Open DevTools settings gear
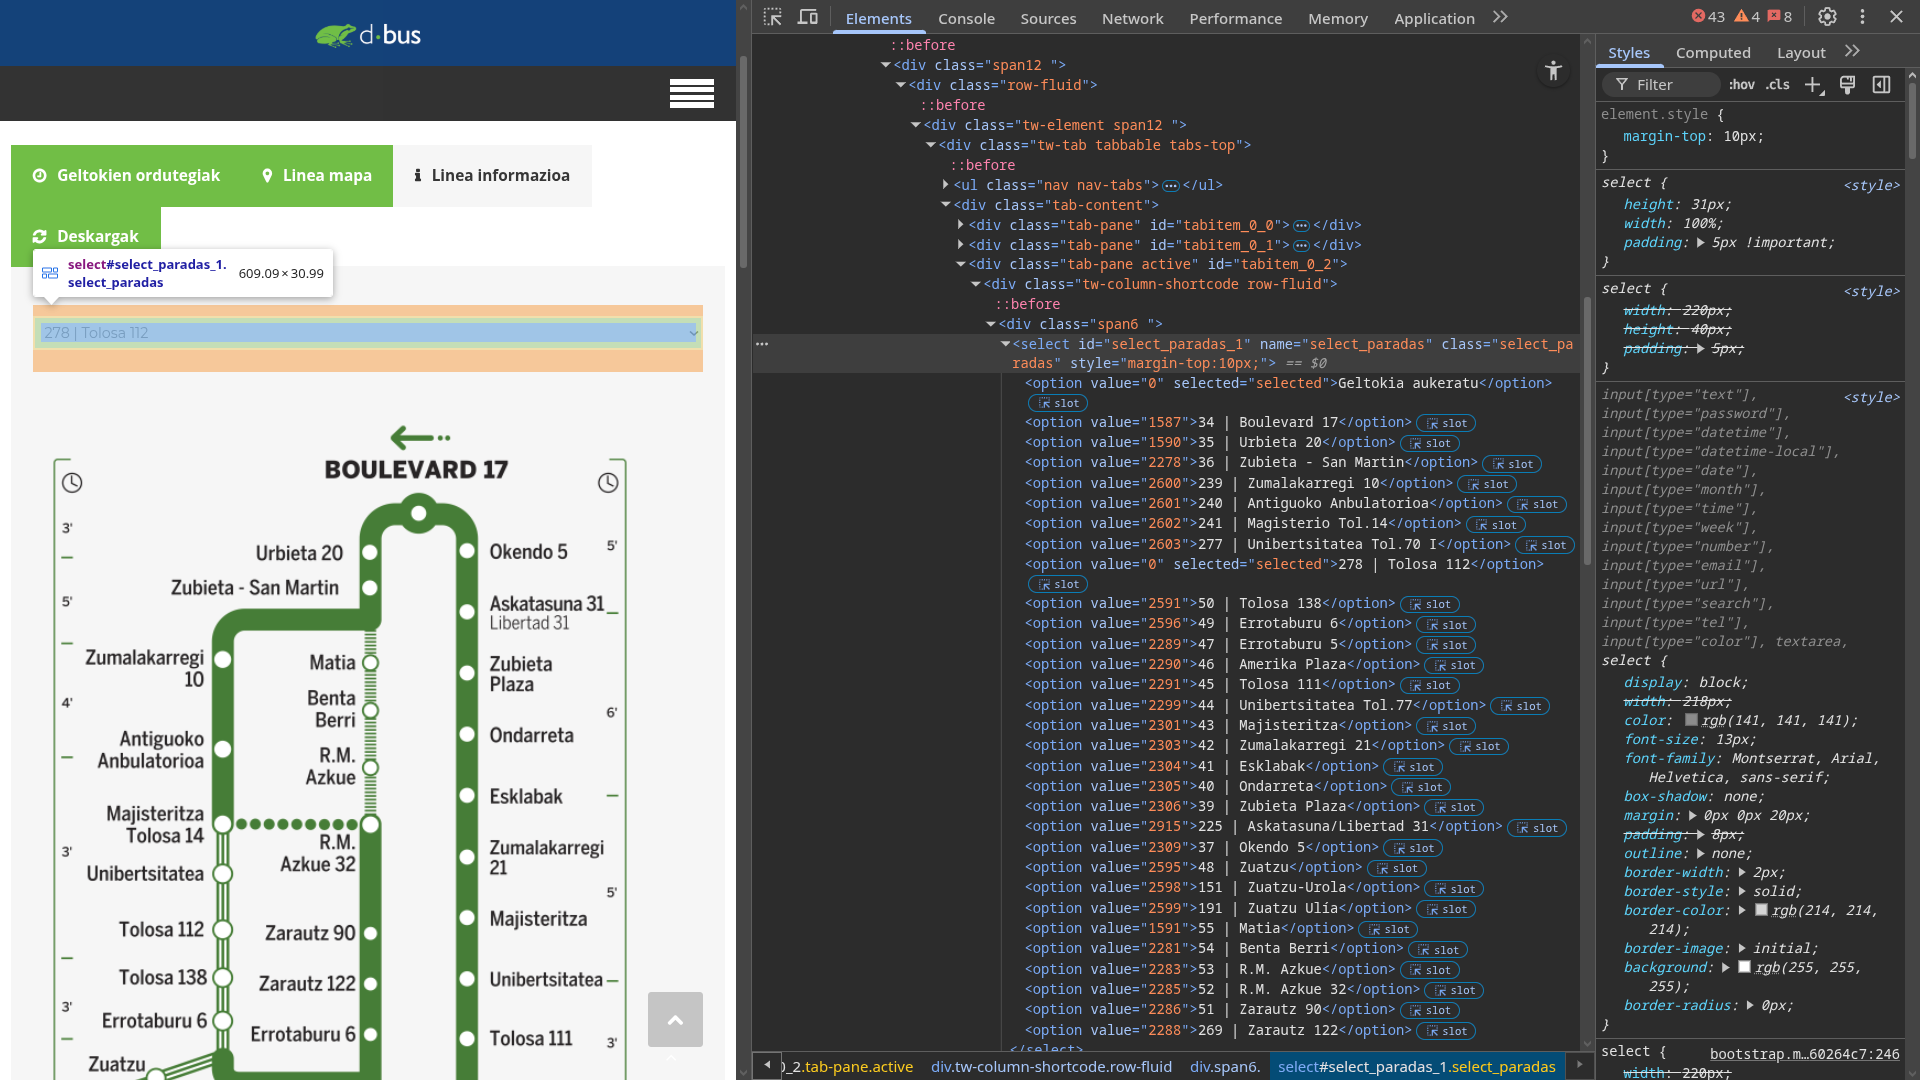The width and height of the screenshot is (1920, 1080). (x=1827, y=17)
